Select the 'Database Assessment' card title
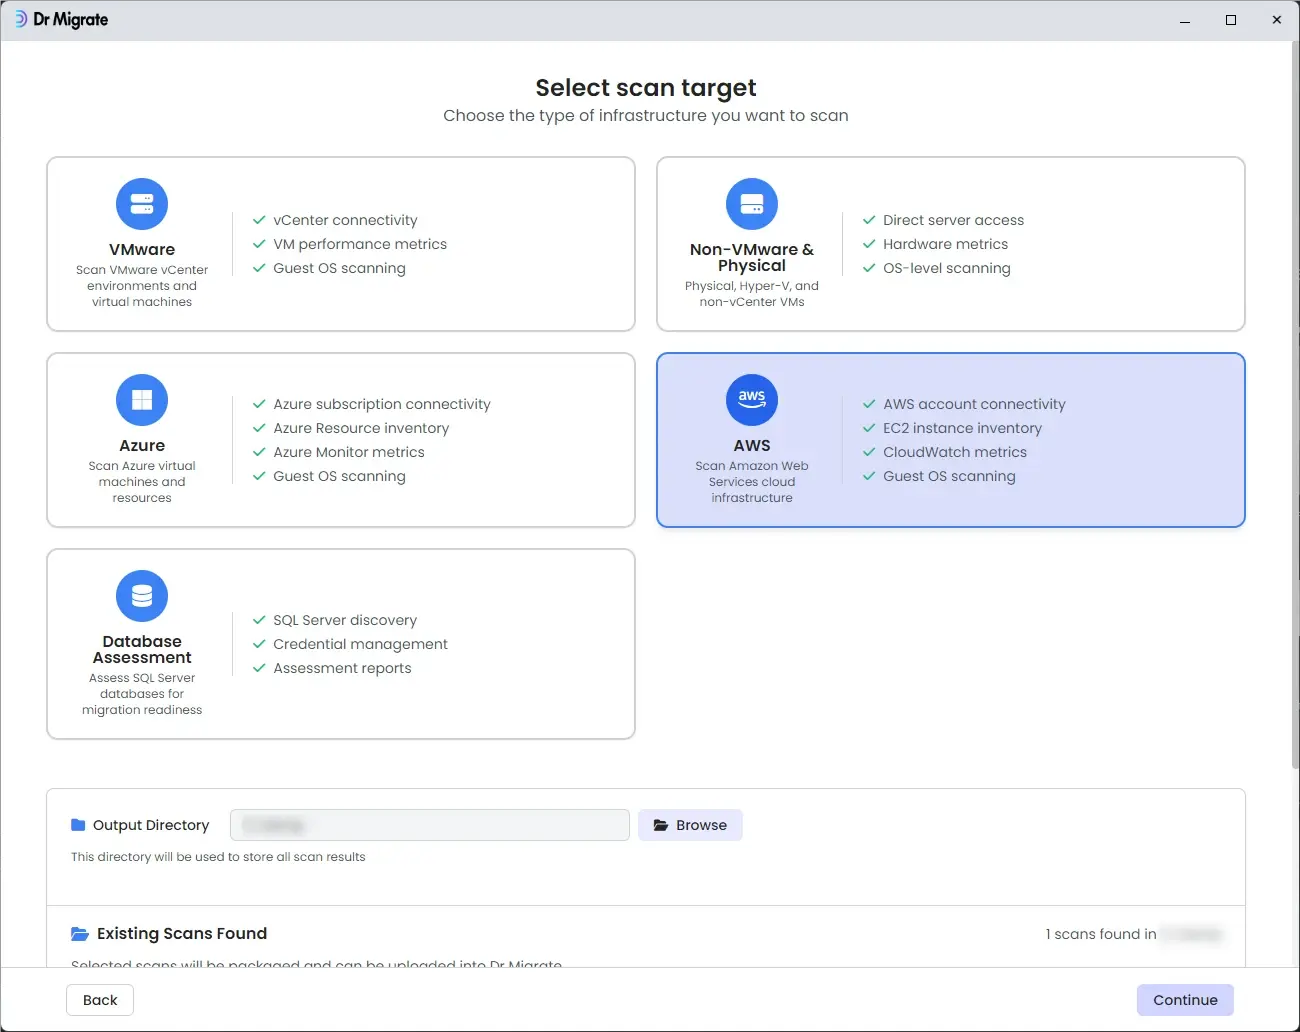Screen dimensions: 1300x1032 point(142,650)
